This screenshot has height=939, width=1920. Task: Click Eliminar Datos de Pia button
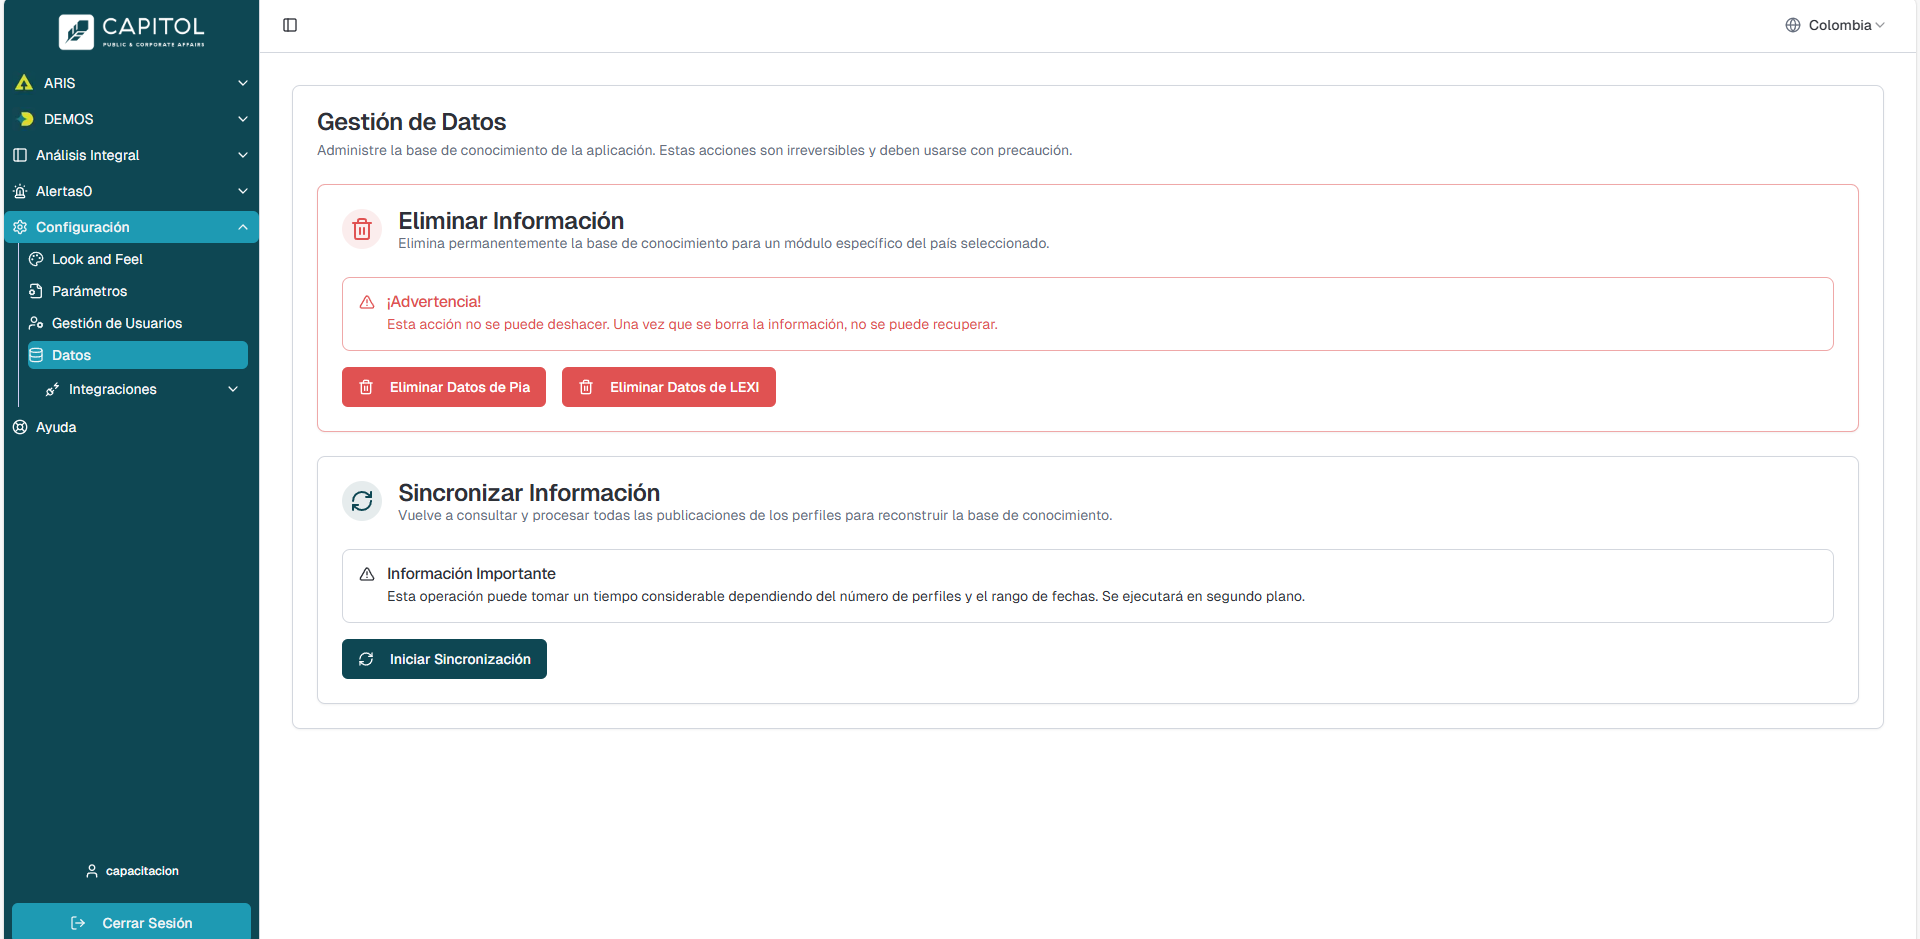click(x=444, y=387)
